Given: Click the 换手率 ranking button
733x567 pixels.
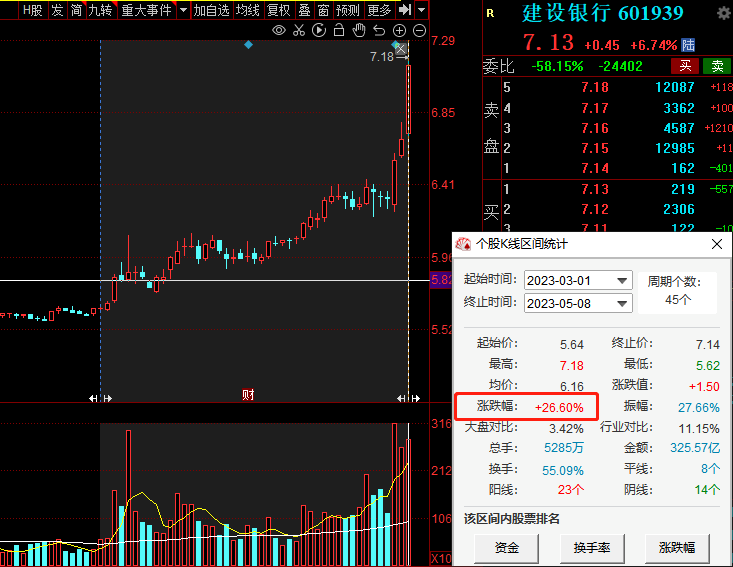Looking at the screenshot, I should tap(591, 547).
